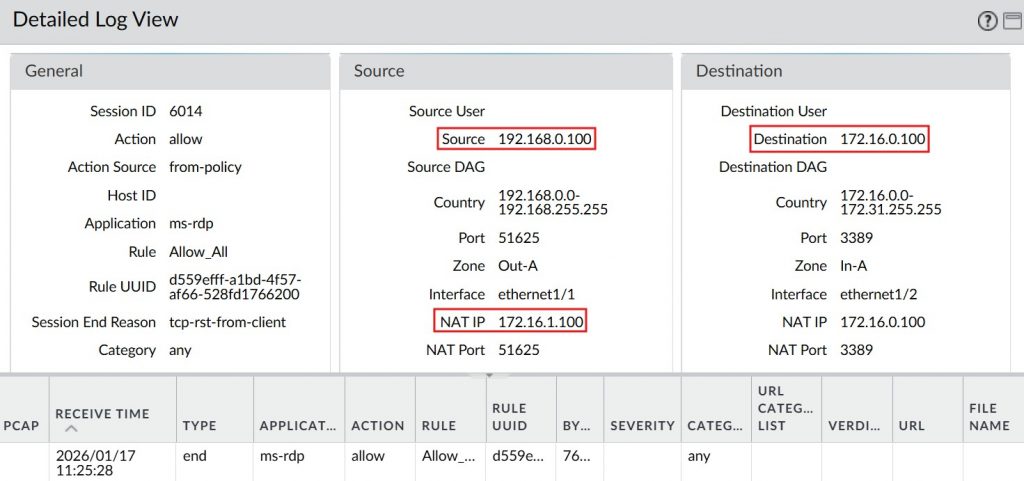1024x481 pixels.
Task: Click the SEVERITY column header
Action: (642, 425)
